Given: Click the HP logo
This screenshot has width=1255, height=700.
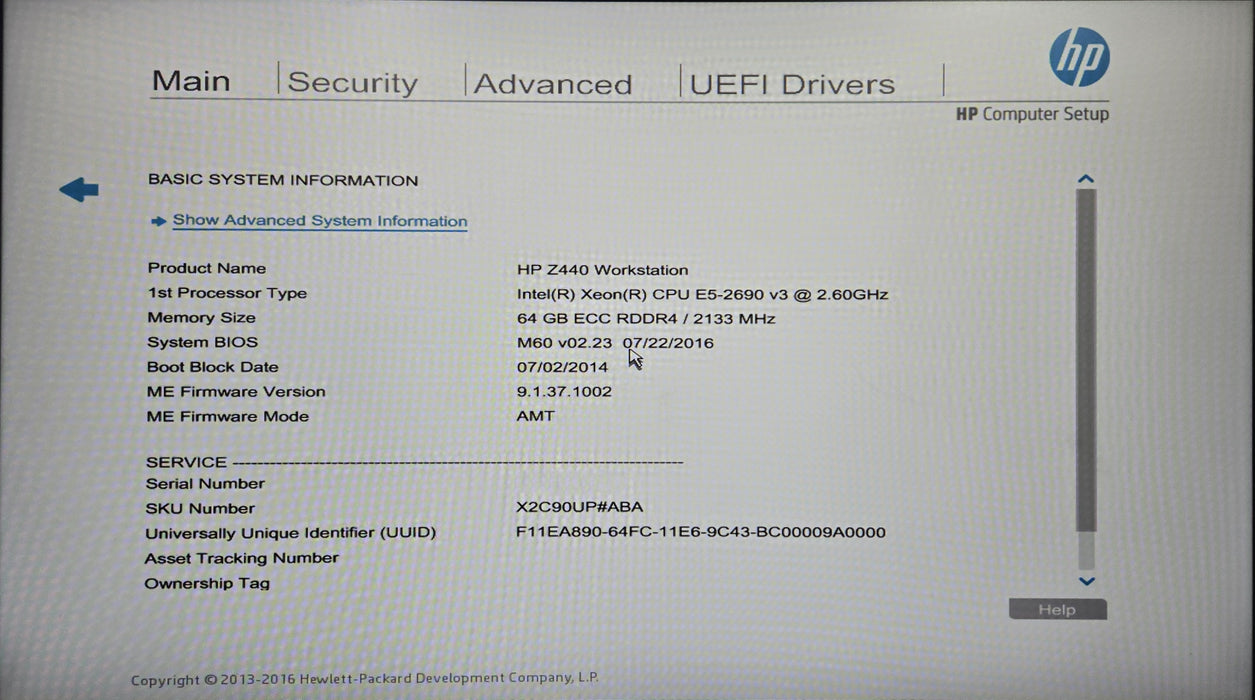Looking at the screenshot, I should point(1079,57).
